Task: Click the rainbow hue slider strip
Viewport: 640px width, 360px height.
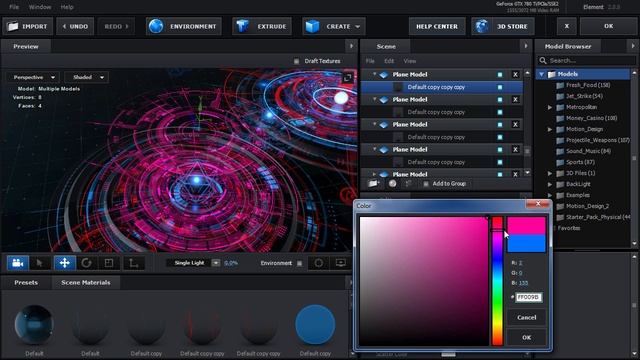Action: (x=497, y=281)
